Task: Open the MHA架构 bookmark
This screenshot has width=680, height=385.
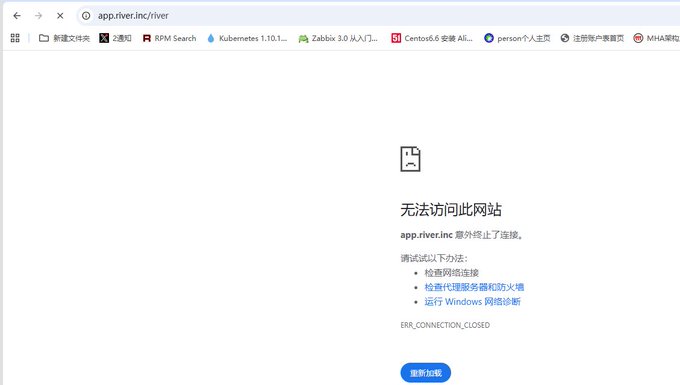Action: pos(657,38)
